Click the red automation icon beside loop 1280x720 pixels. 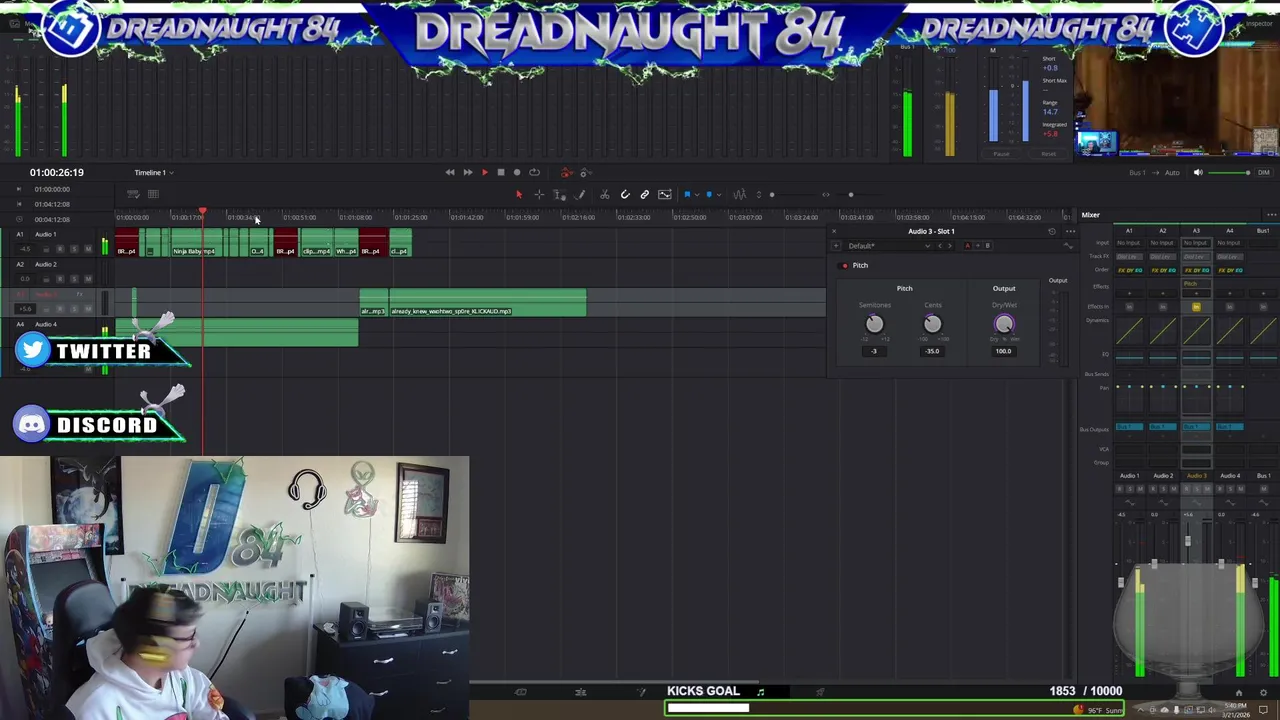tap(567, 173)
